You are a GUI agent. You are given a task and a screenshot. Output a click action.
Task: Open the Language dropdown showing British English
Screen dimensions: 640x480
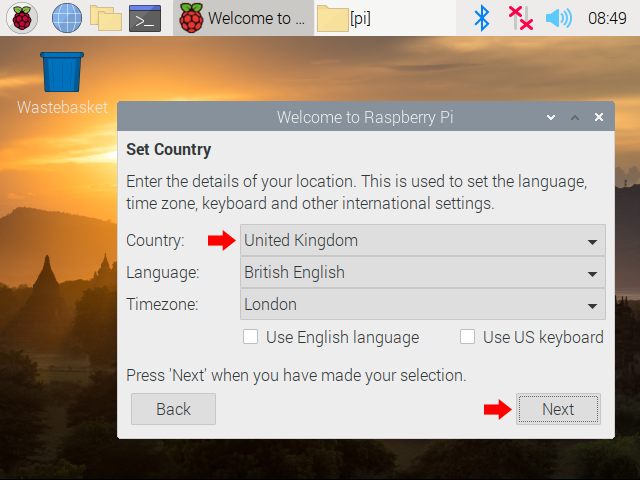[x=422, y=272]
